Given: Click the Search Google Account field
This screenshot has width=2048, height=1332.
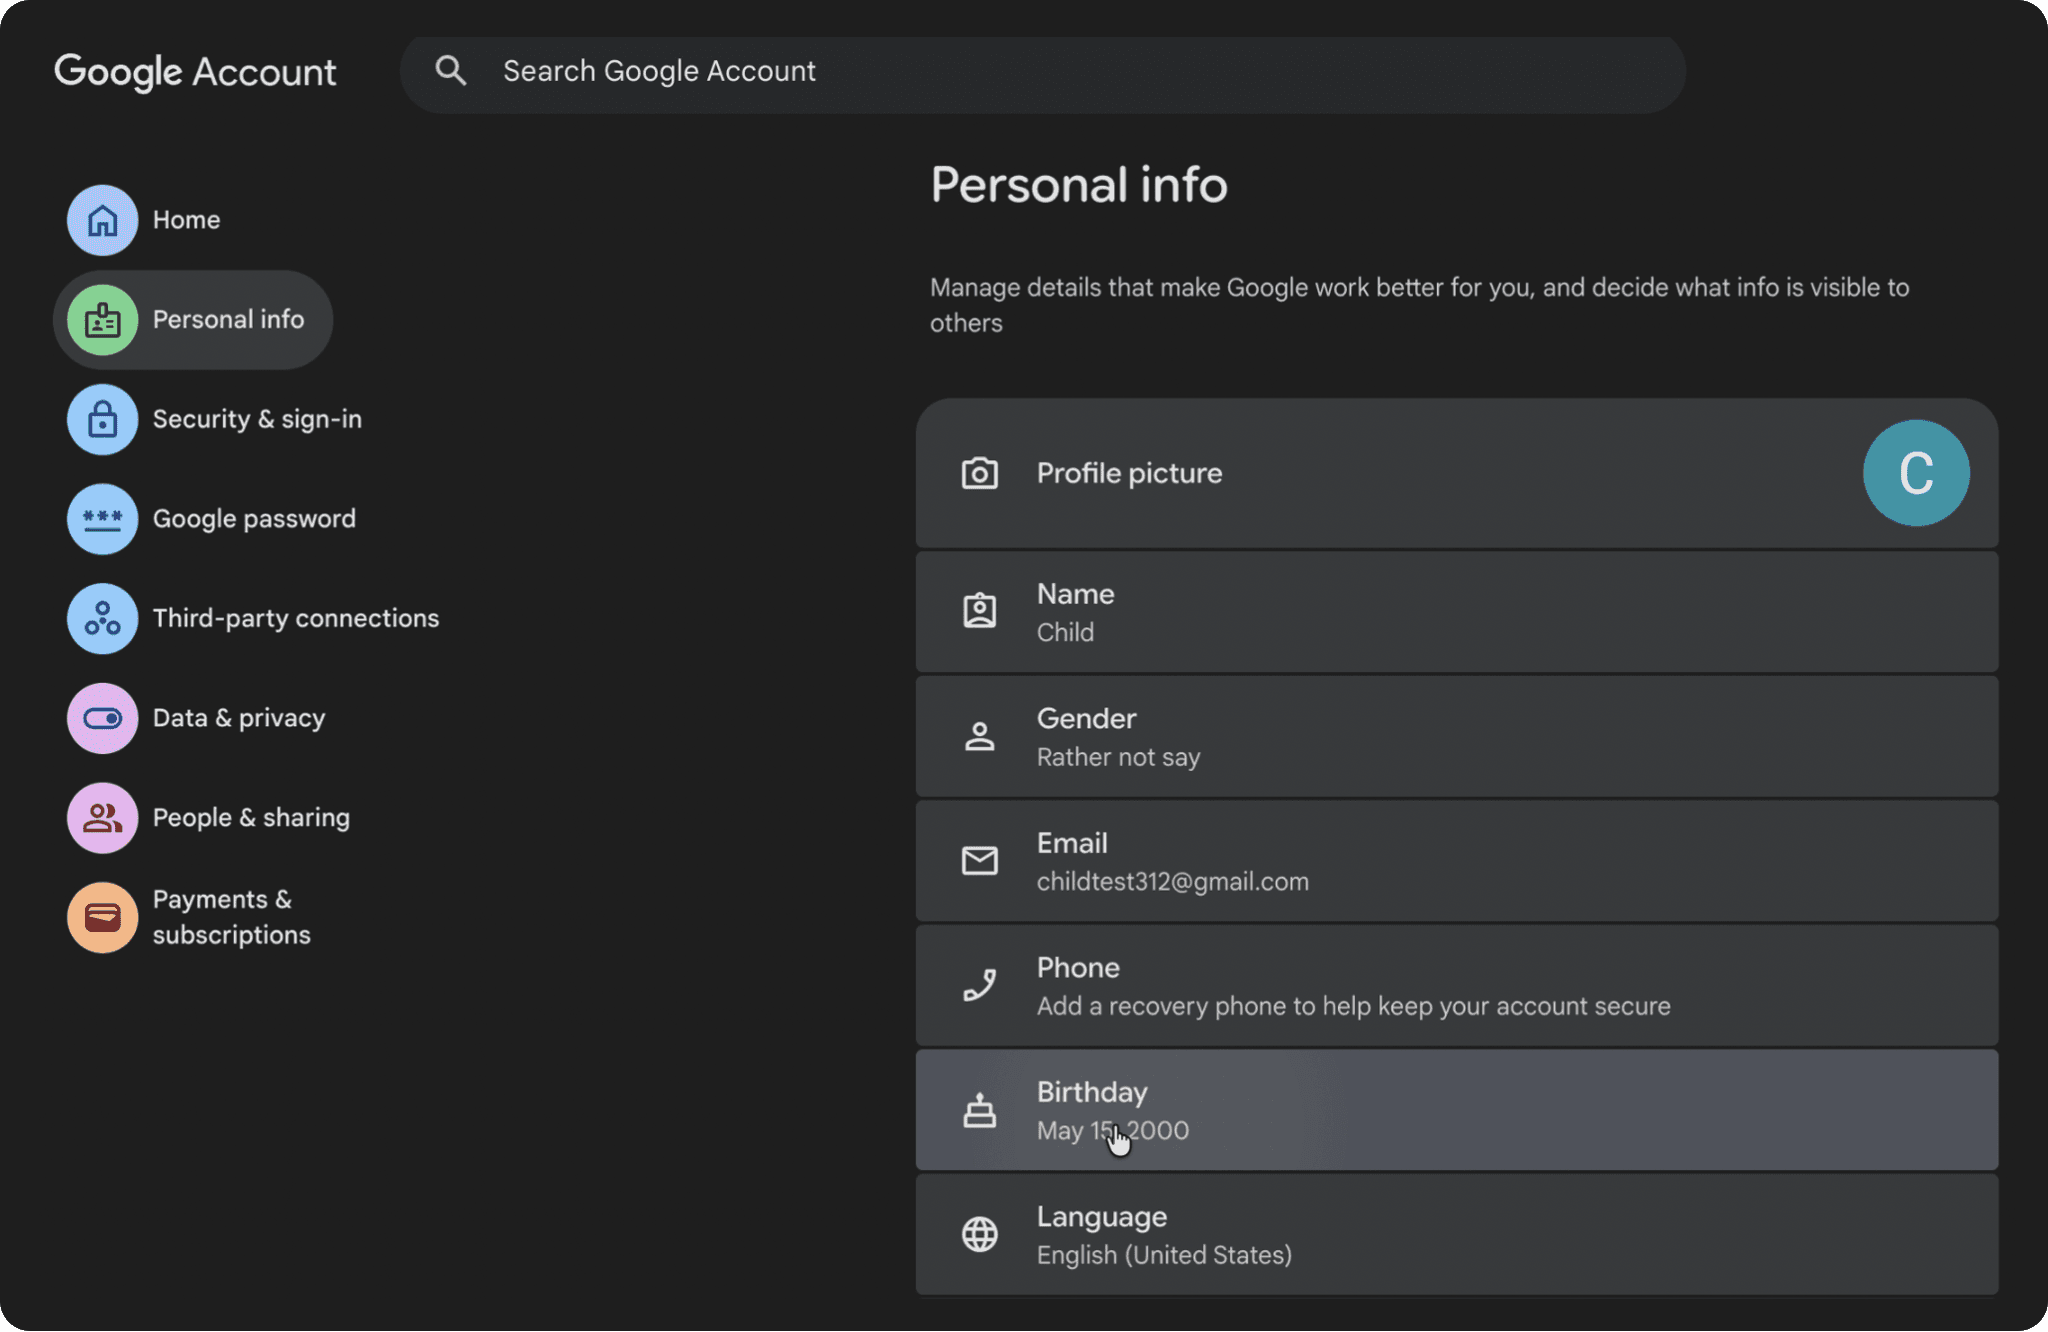Looking at the screenshot, I should click(1043, 75).
